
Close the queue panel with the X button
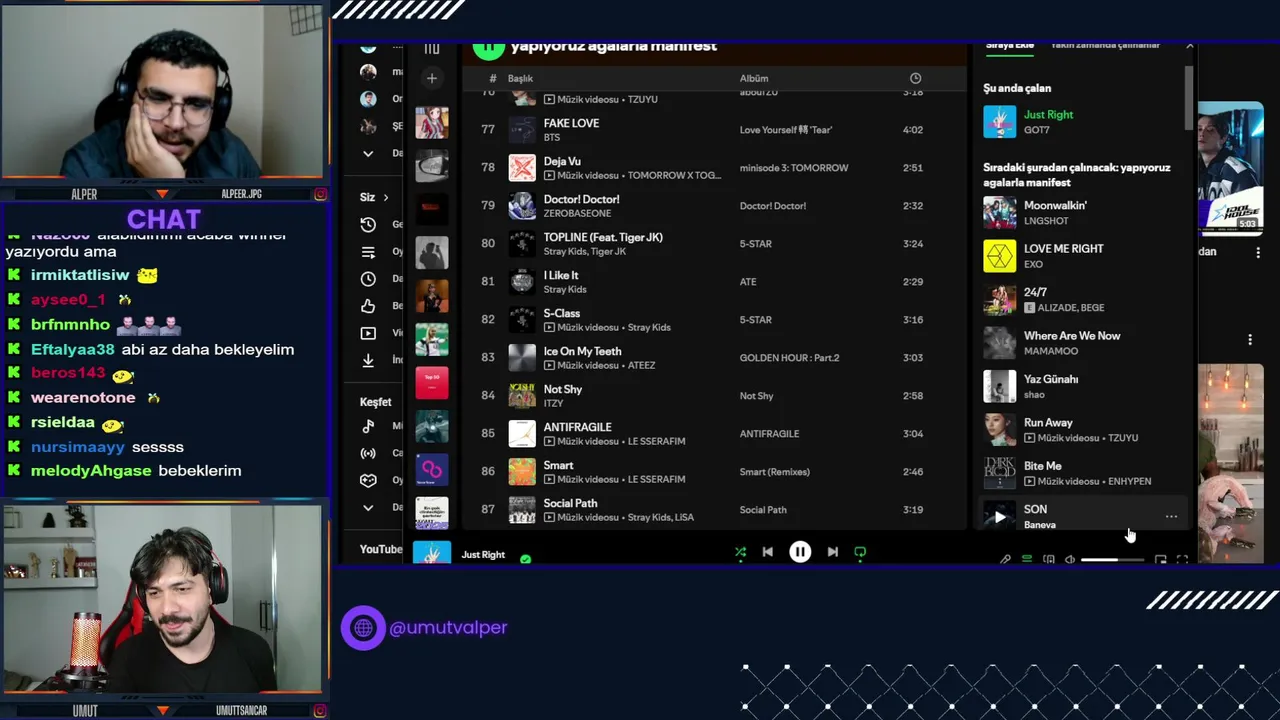(x=1189, y=46)
